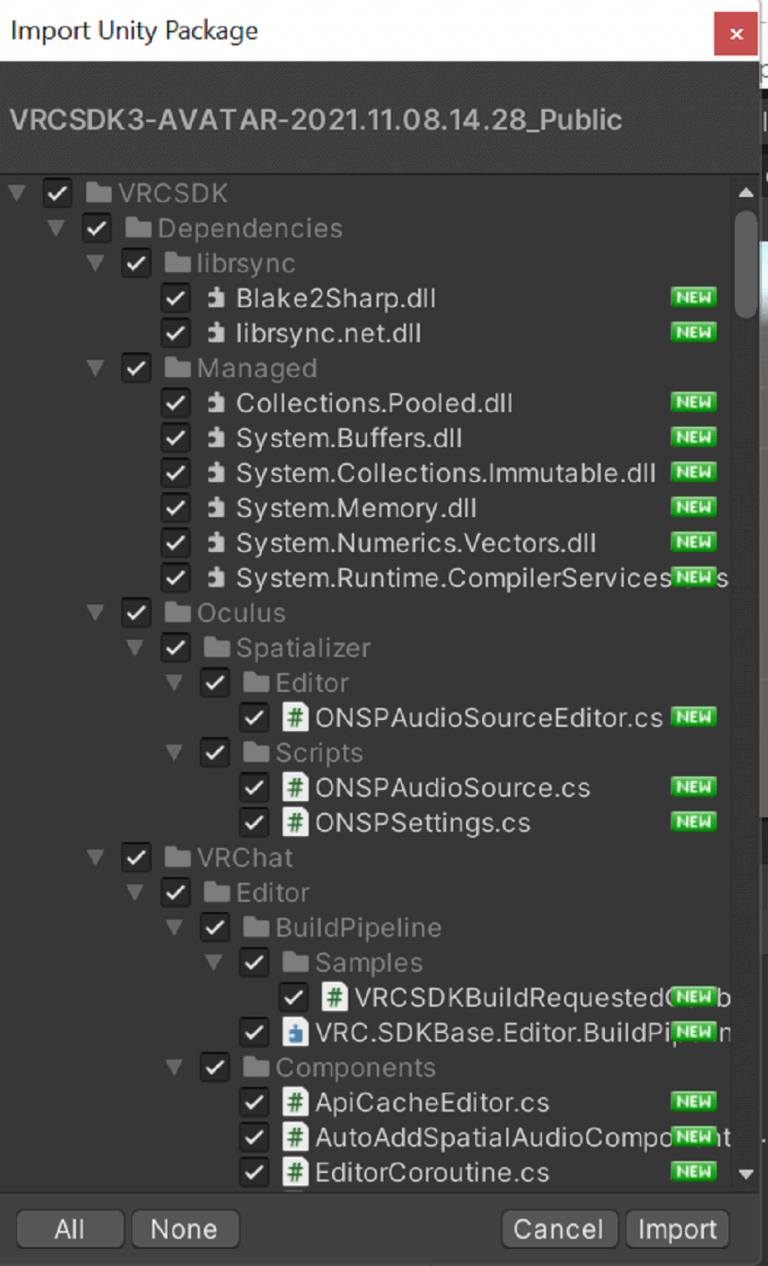Close the Import Unity Package dialog
Image resolution: width=768 pixels, height=1266 pixels.
tap(735, 34)
